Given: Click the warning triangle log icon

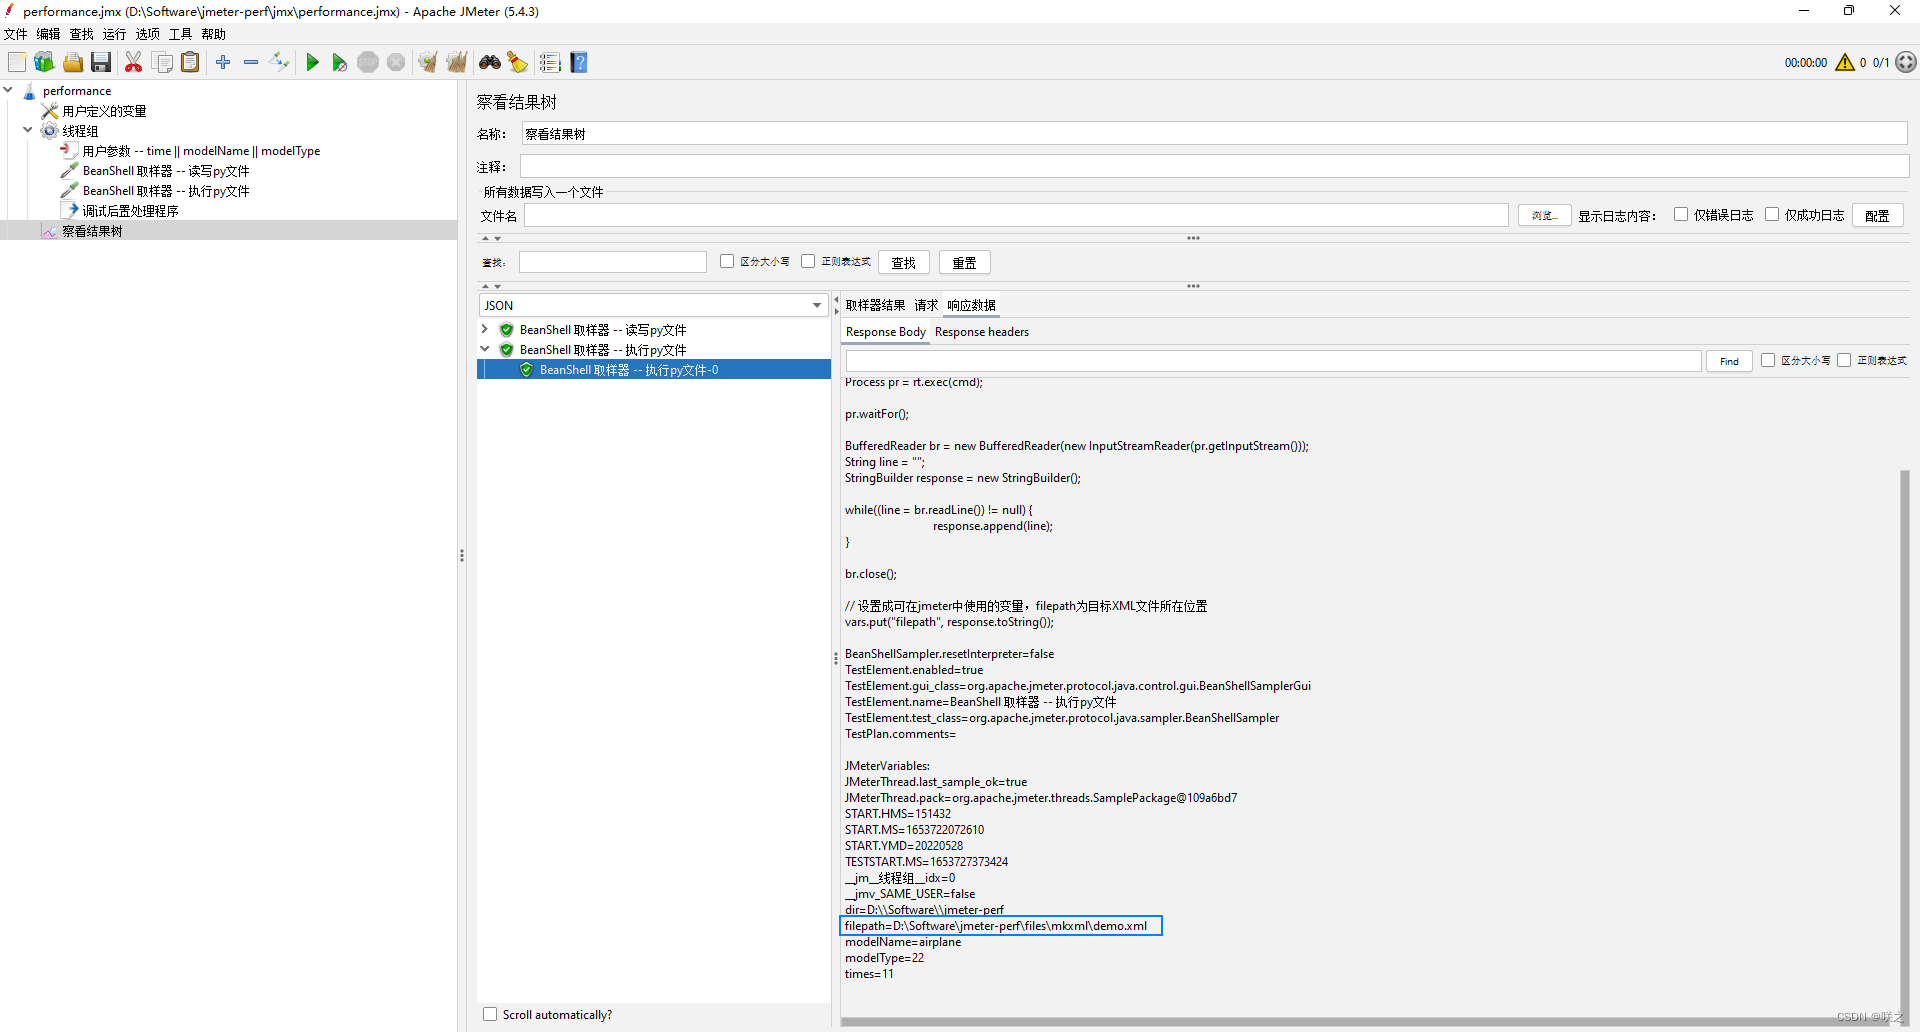Looking at the screenshot, I should coord(1845,62).
